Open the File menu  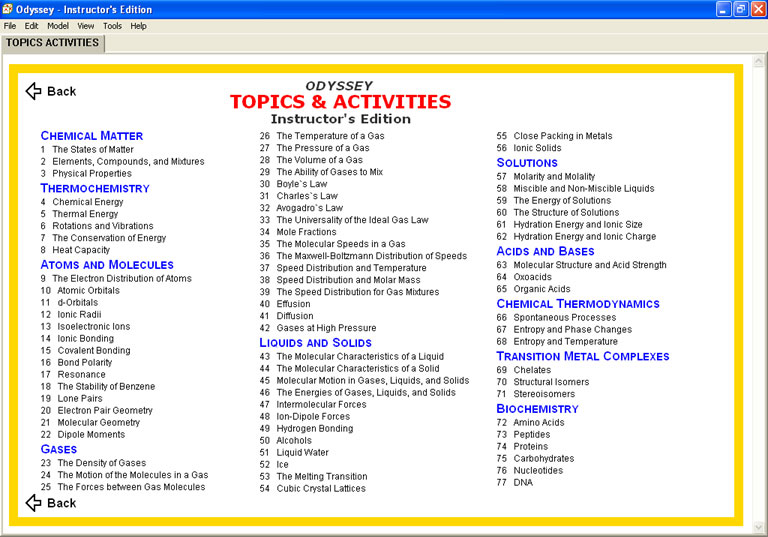click(x=10, y=26)
